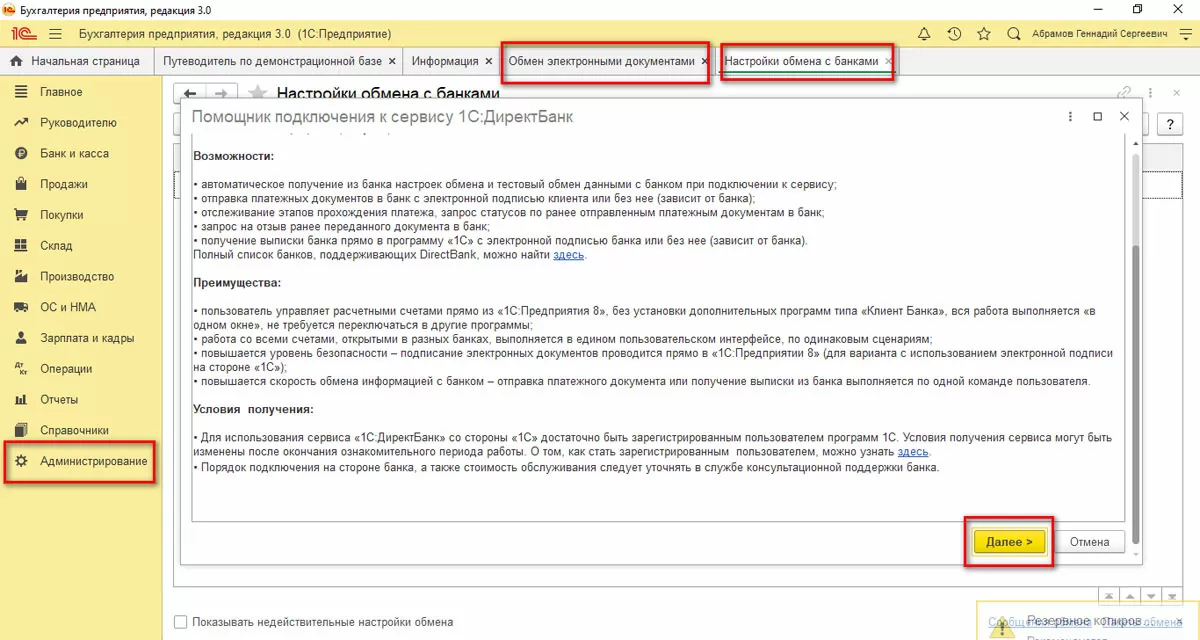Open favorites star in top bar
The image size is (1200, 640).
pyautogui.click(x=984, y=34)
